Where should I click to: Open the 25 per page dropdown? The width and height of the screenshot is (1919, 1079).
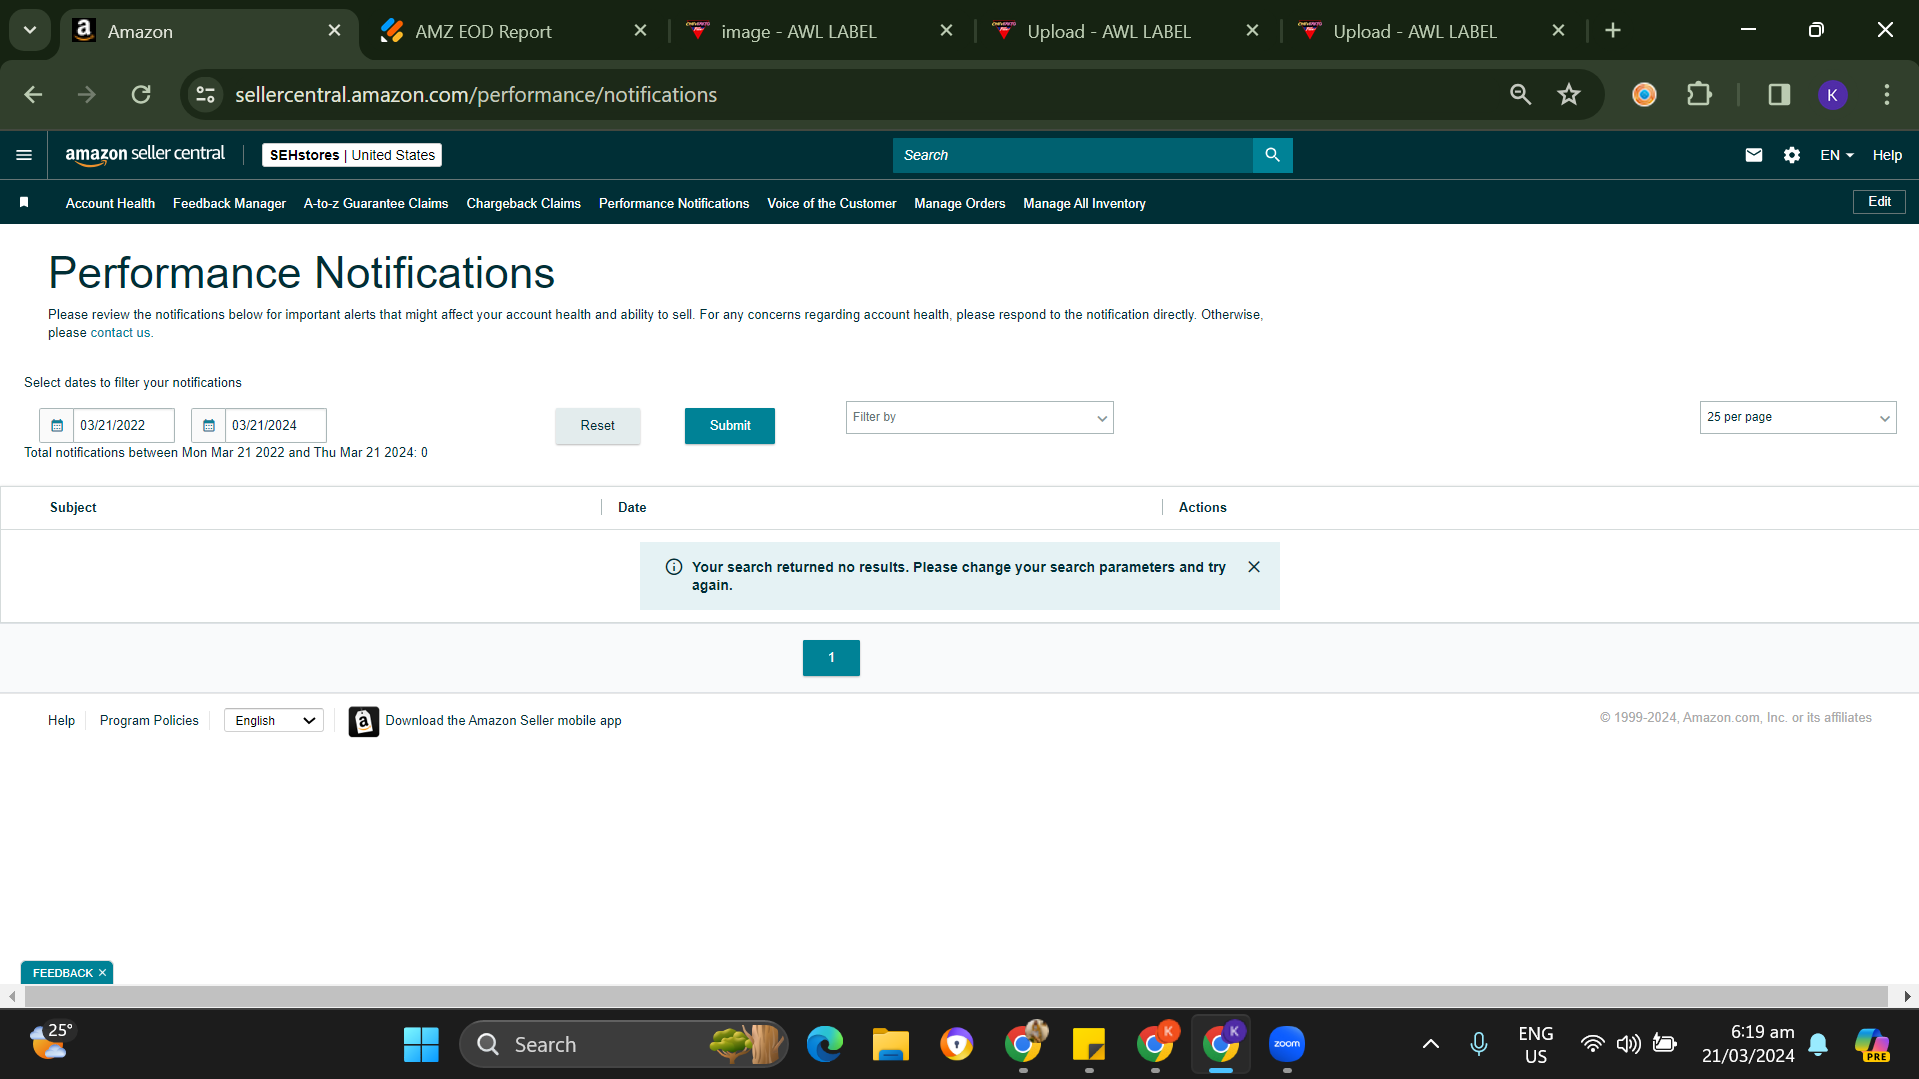coord(1797,417)
